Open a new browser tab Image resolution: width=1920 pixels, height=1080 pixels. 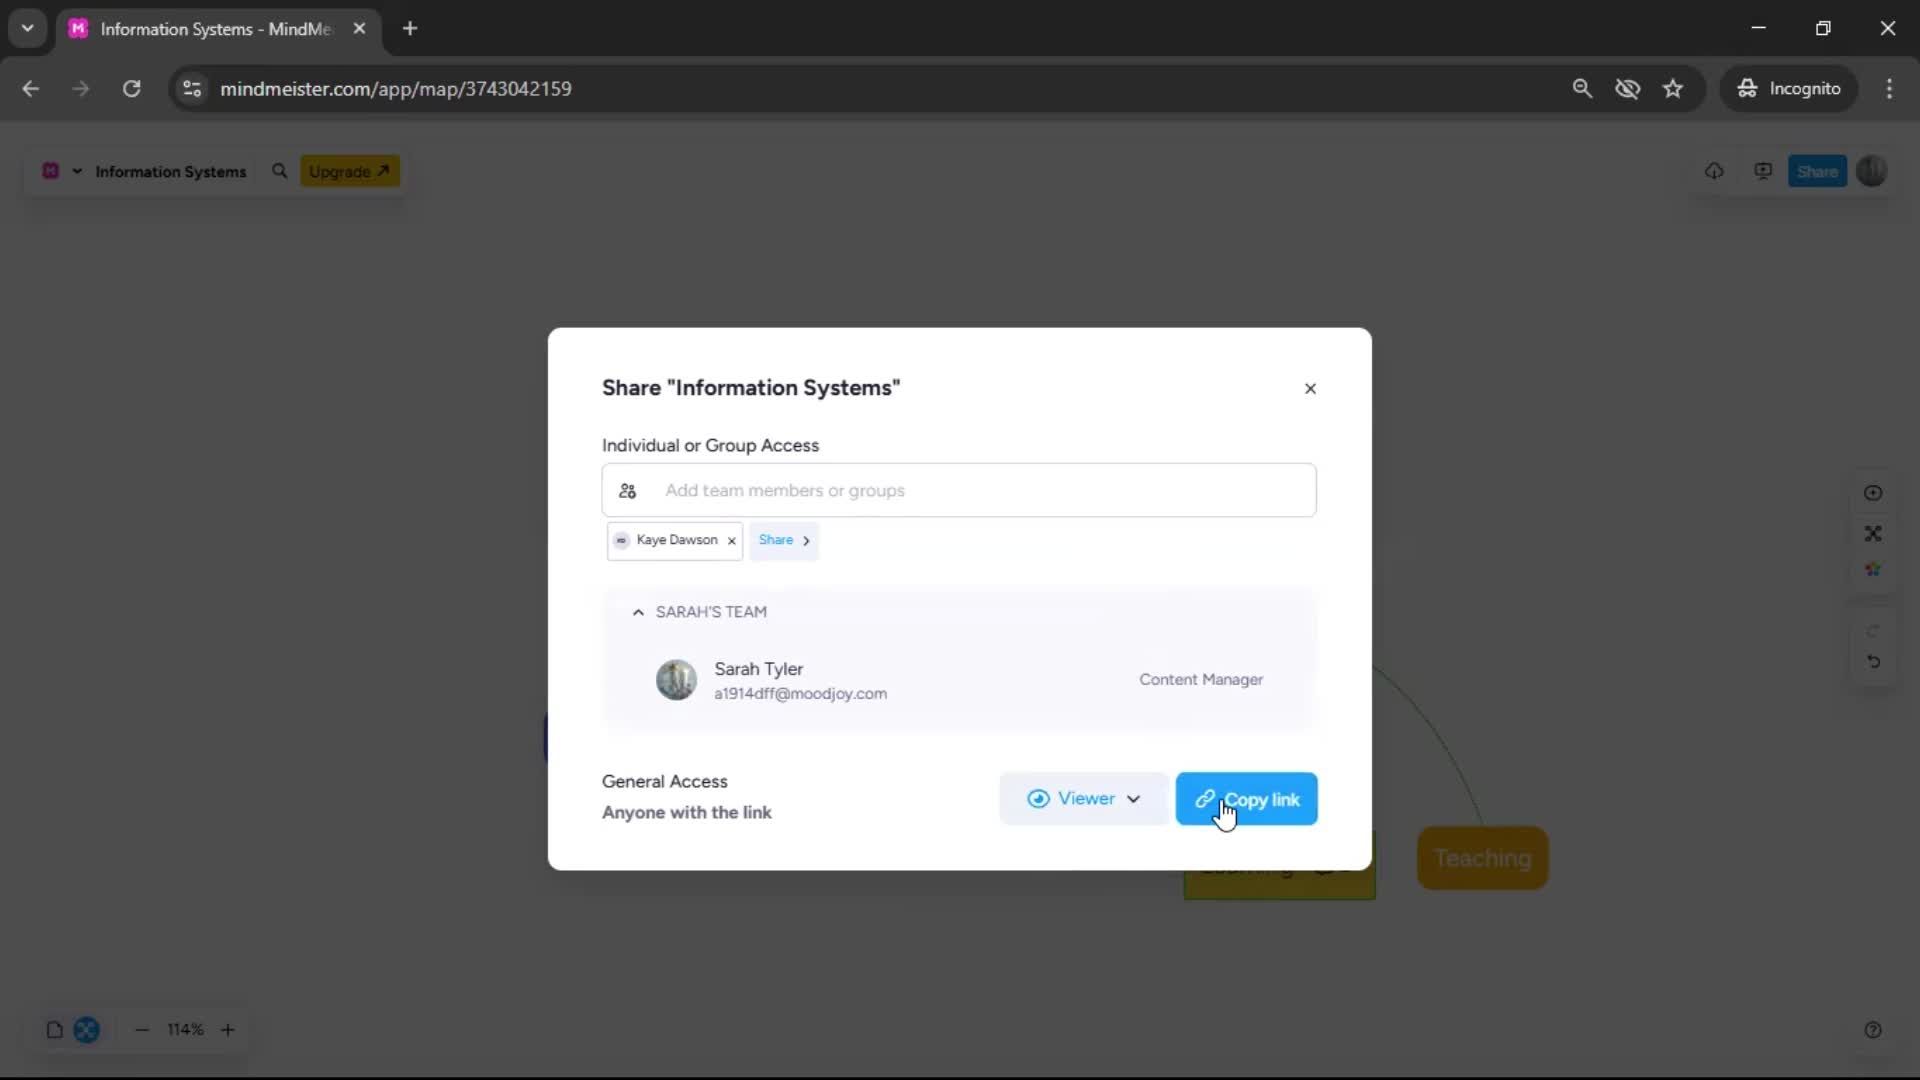410,29
